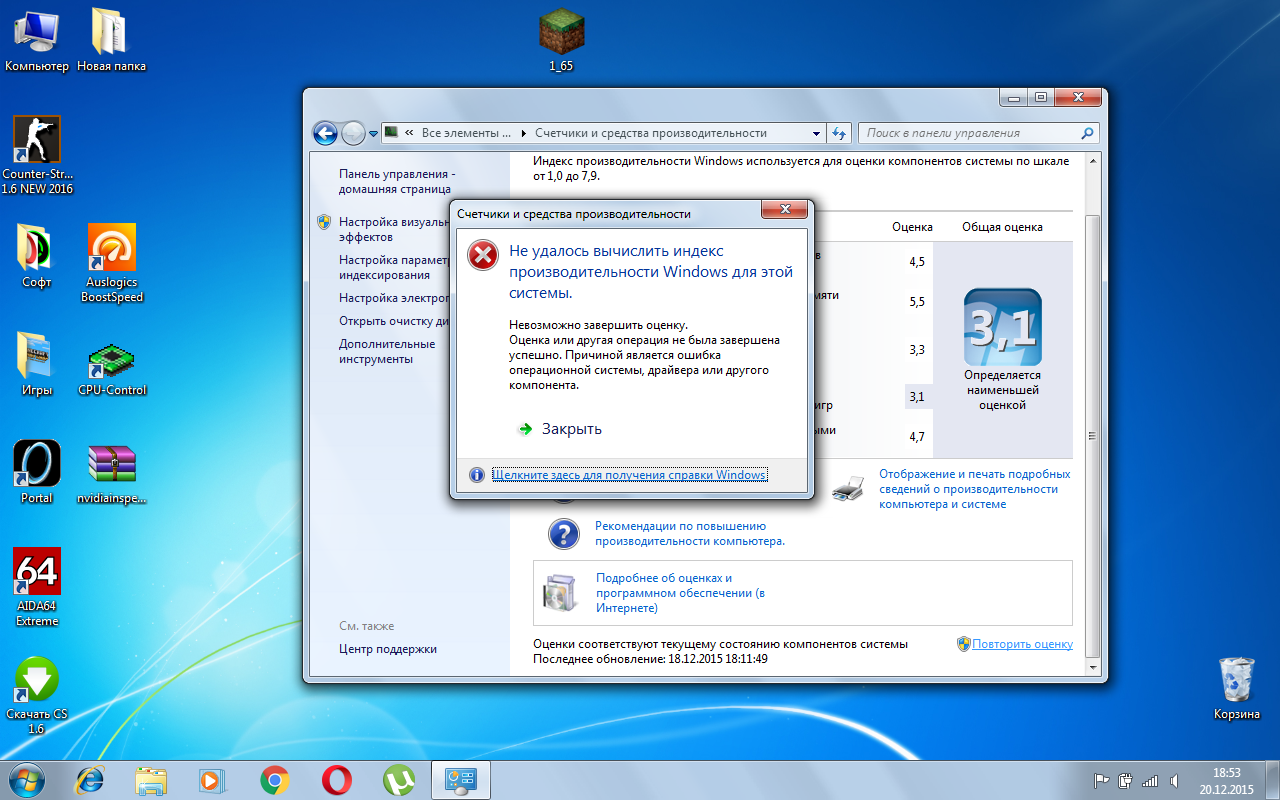Launch AIDA64 Extreme shortcut
This screenshot has height=800, width=1280.
coord(37,587)
